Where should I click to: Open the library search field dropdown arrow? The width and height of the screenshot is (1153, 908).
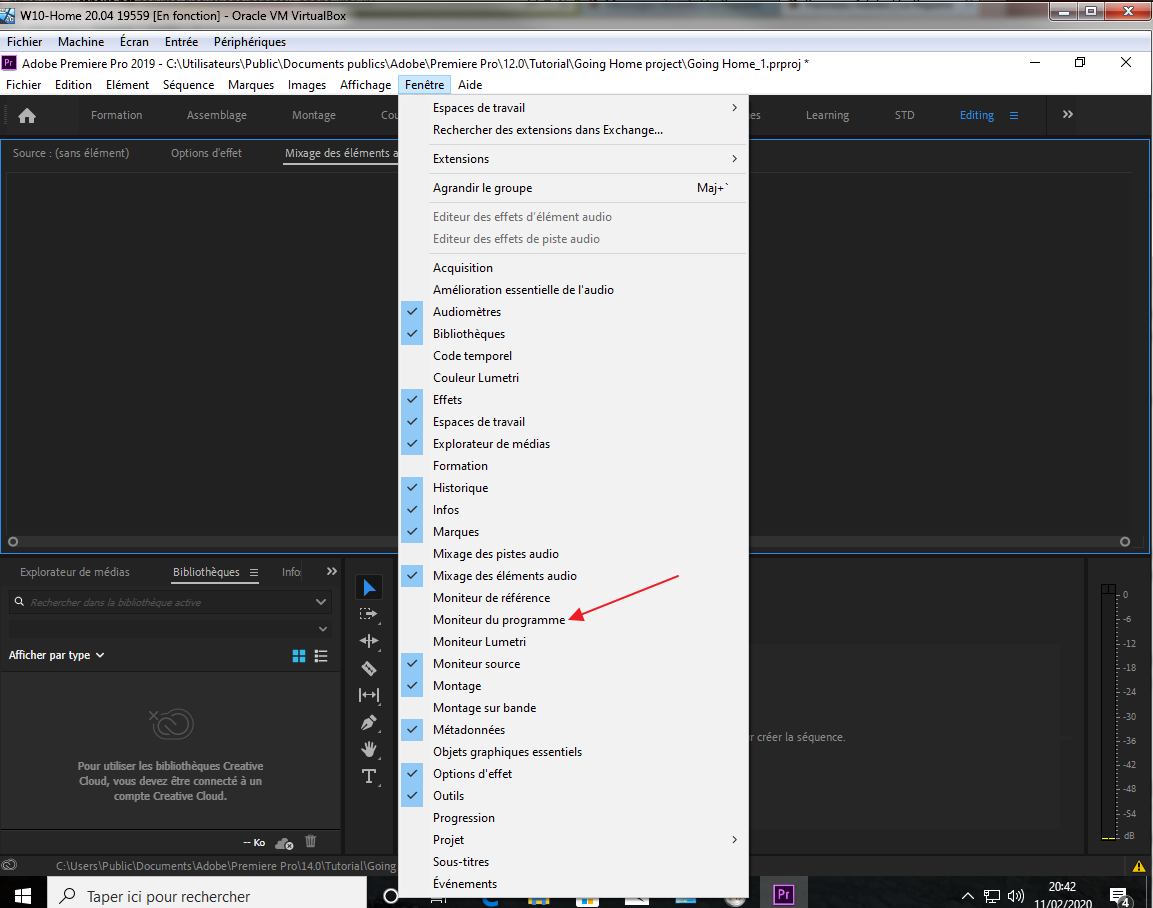[321, 602]
